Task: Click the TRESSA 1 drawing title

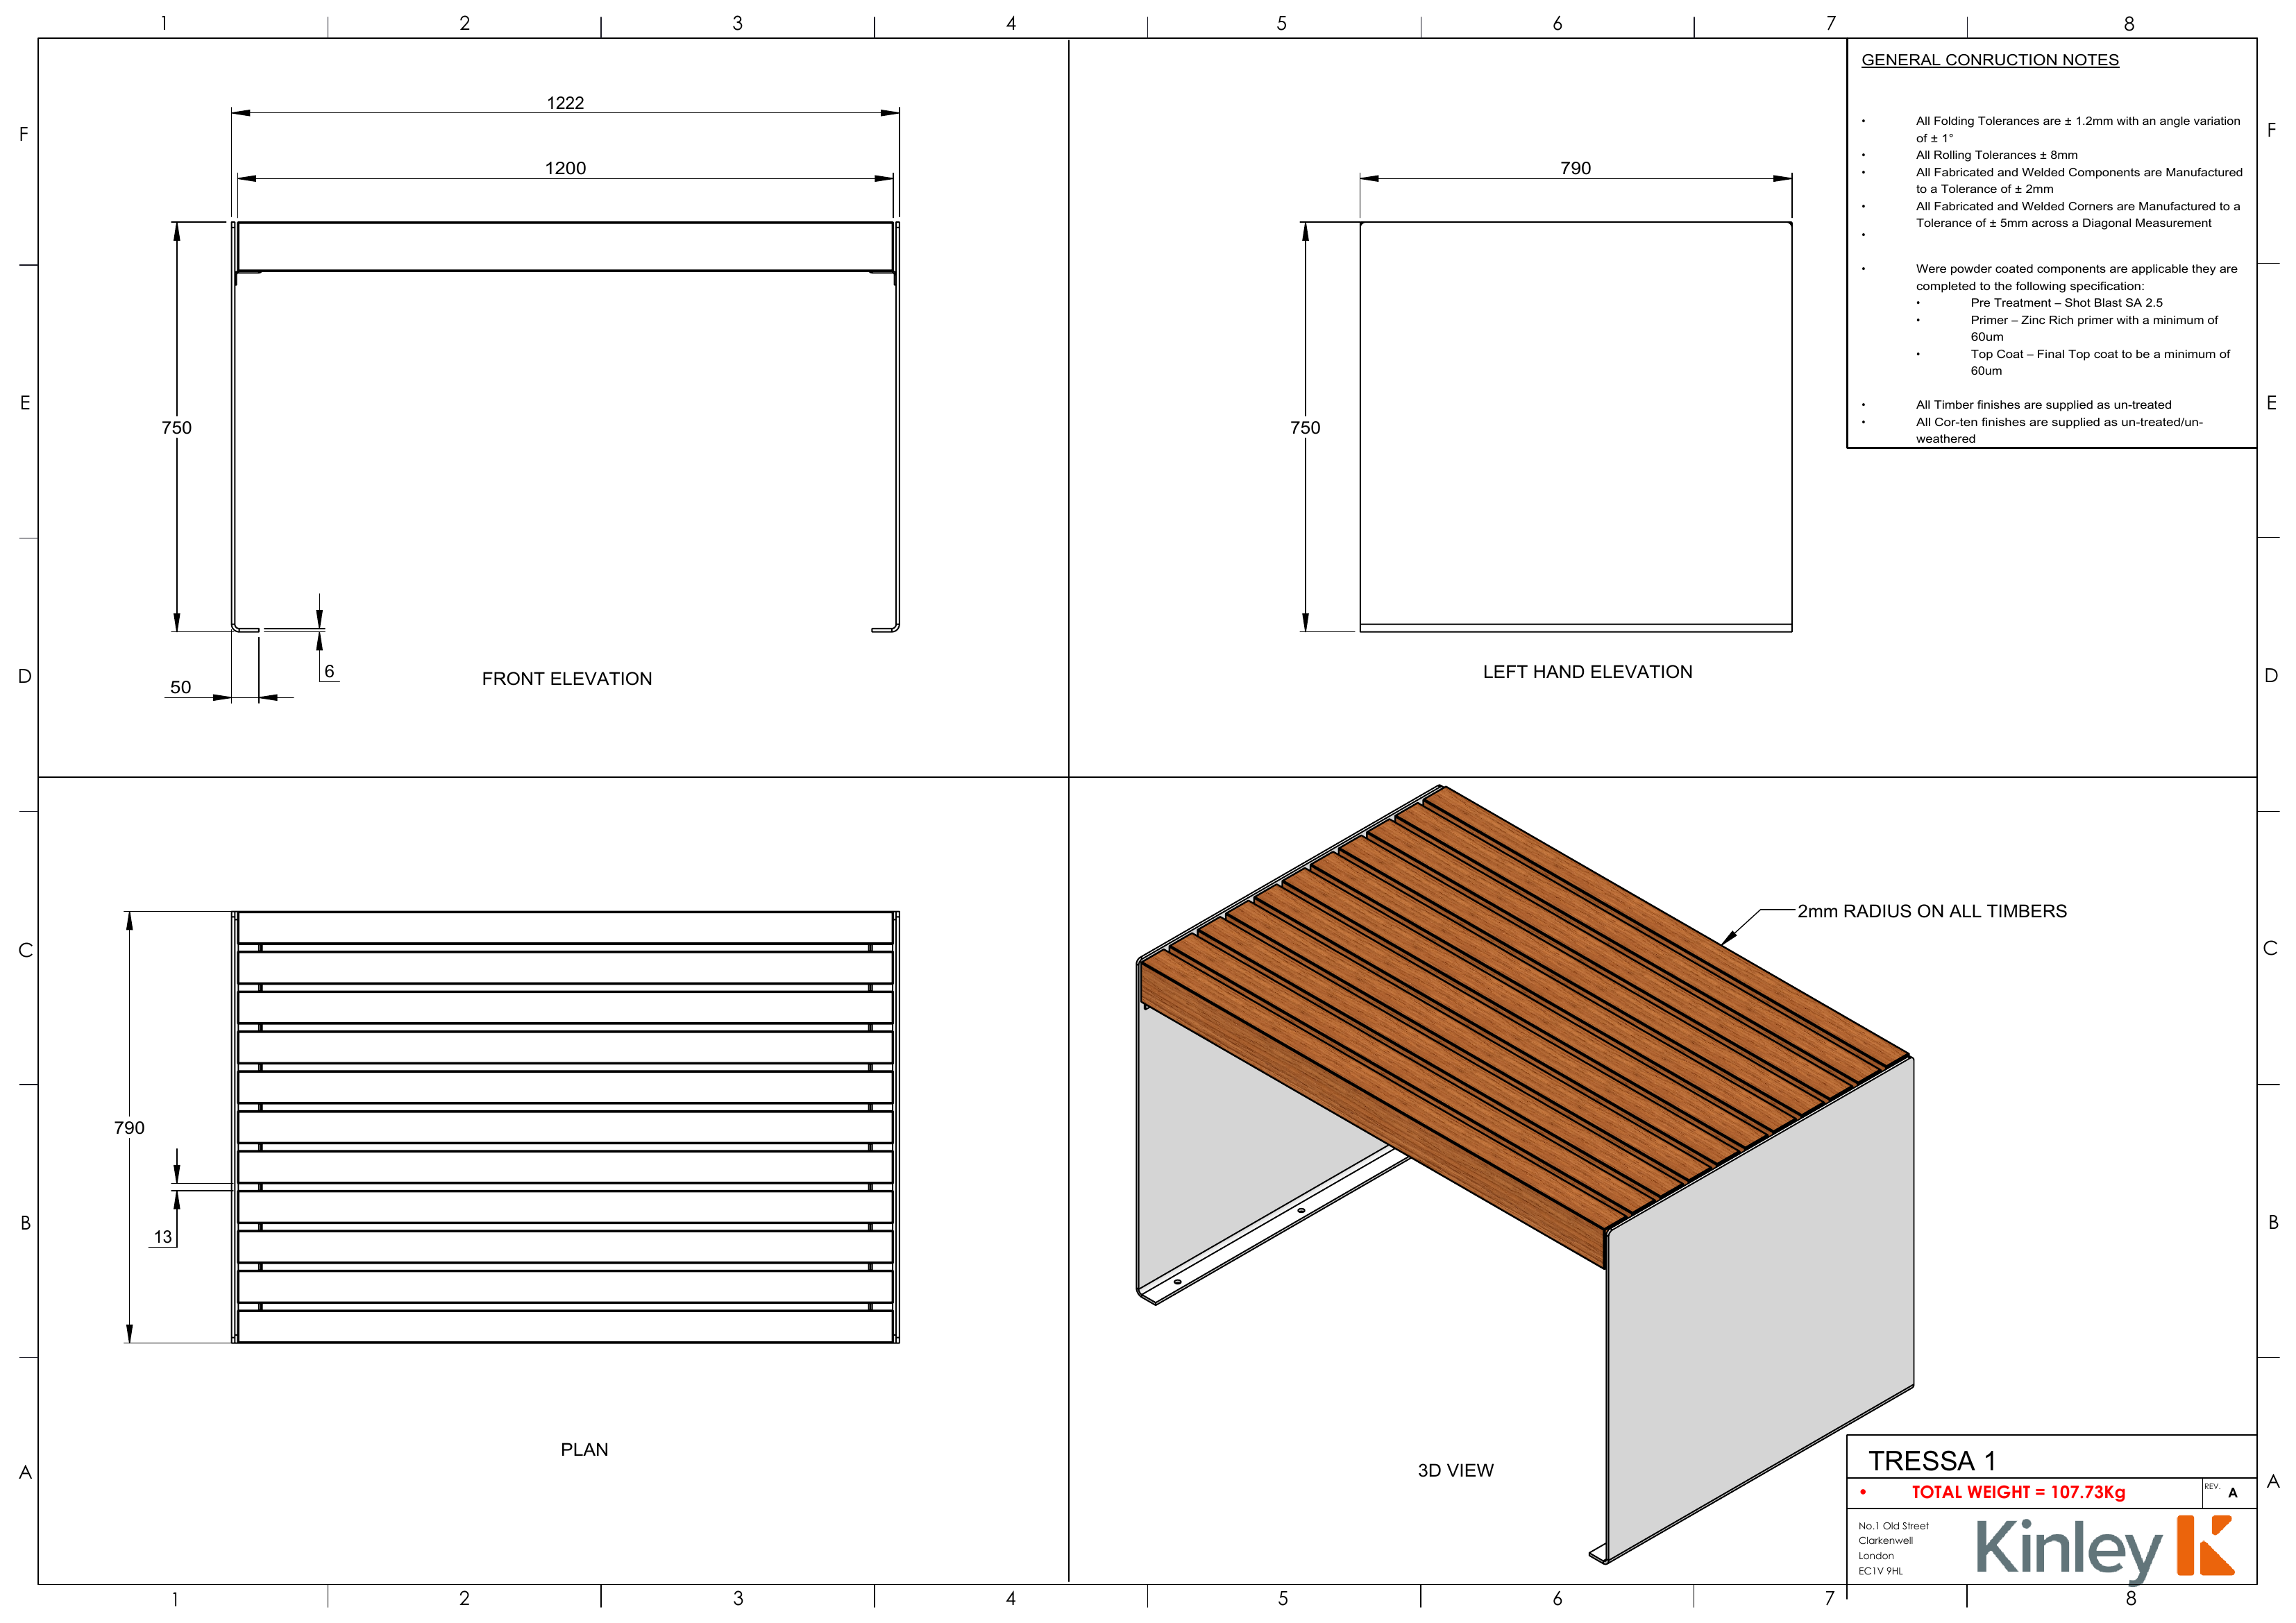Action: click(1932, 1461)
